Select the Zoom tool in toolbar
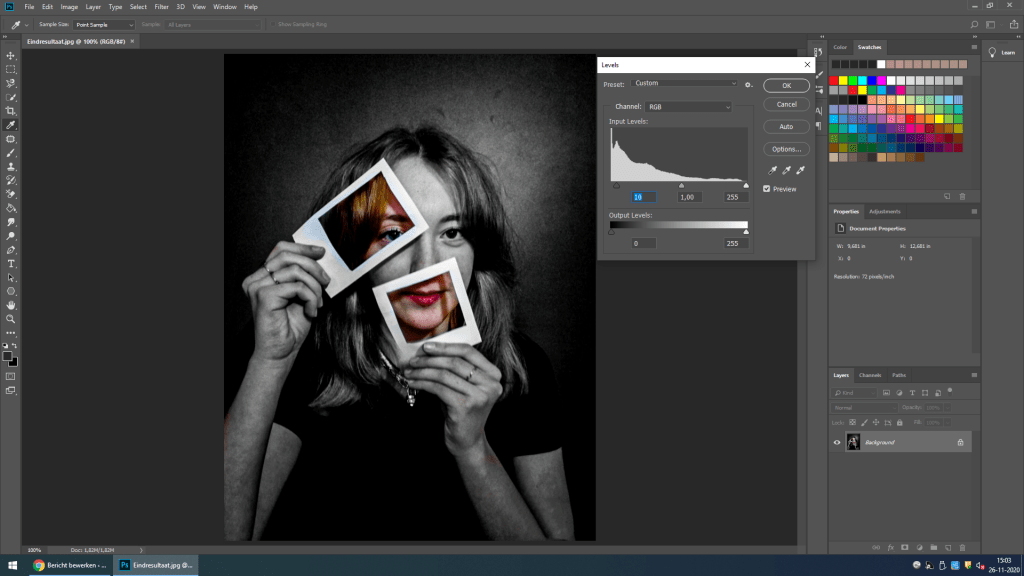Image resolution: width=1024 pixels, height=576 pixels. 11,318
